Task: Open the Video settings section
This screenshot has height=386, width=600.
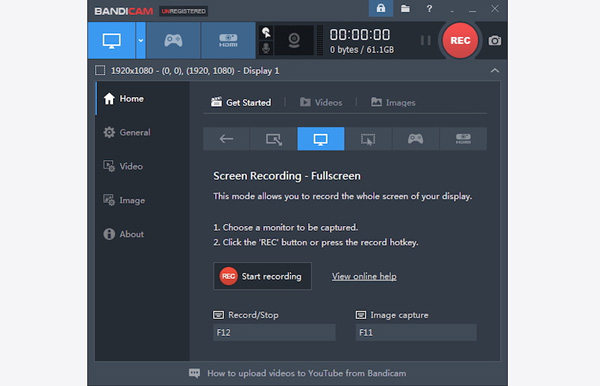Action: [x=142, y=166]
